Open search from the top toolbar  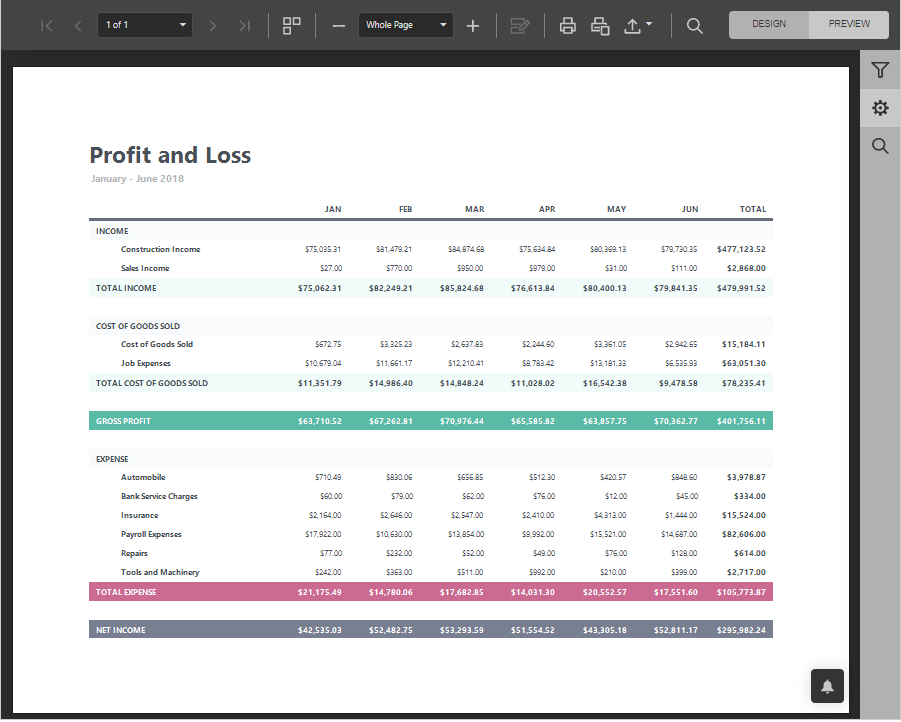coord(695,26)
